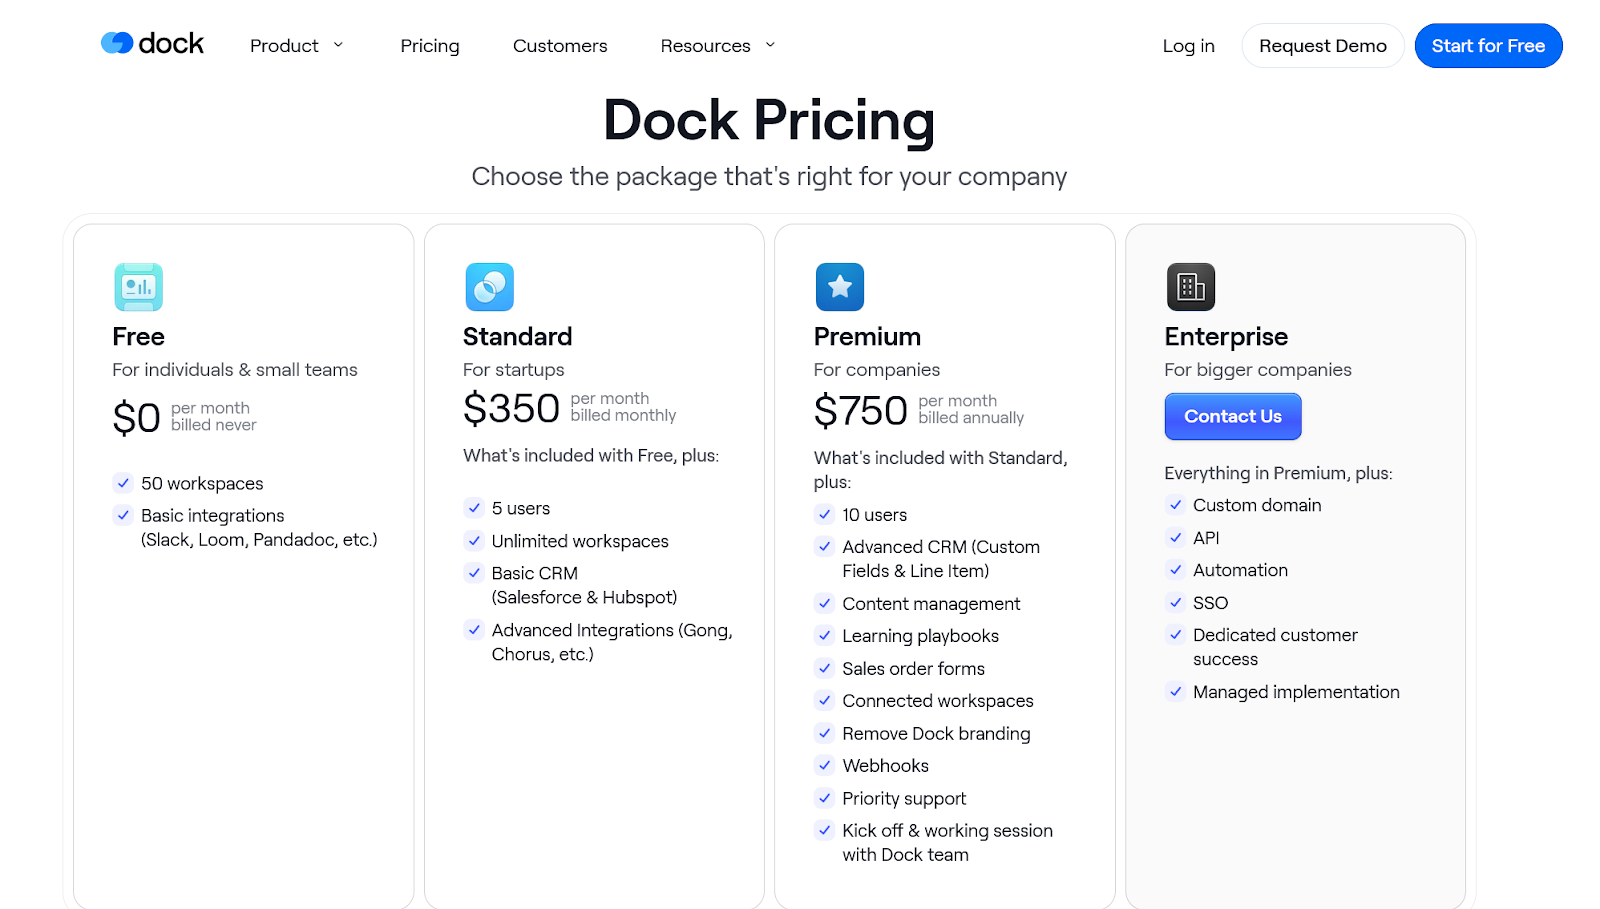This screenshot has width=1600, height=909.
Task: Expand the Product dropdown chevron
Action: pos(338,45)
